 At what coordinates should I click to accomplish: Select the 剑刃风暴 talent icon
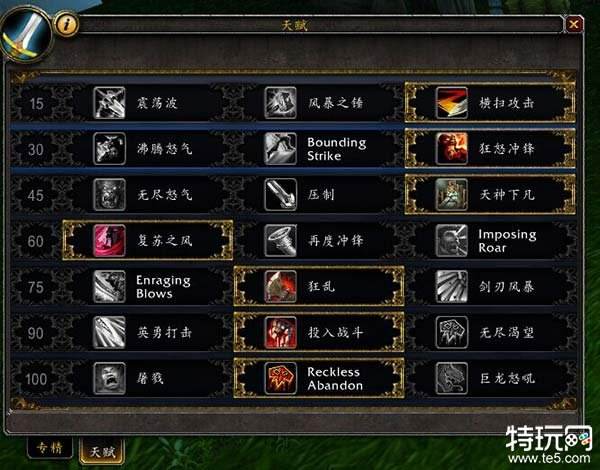pyautogui.click(x=452, y=286)
